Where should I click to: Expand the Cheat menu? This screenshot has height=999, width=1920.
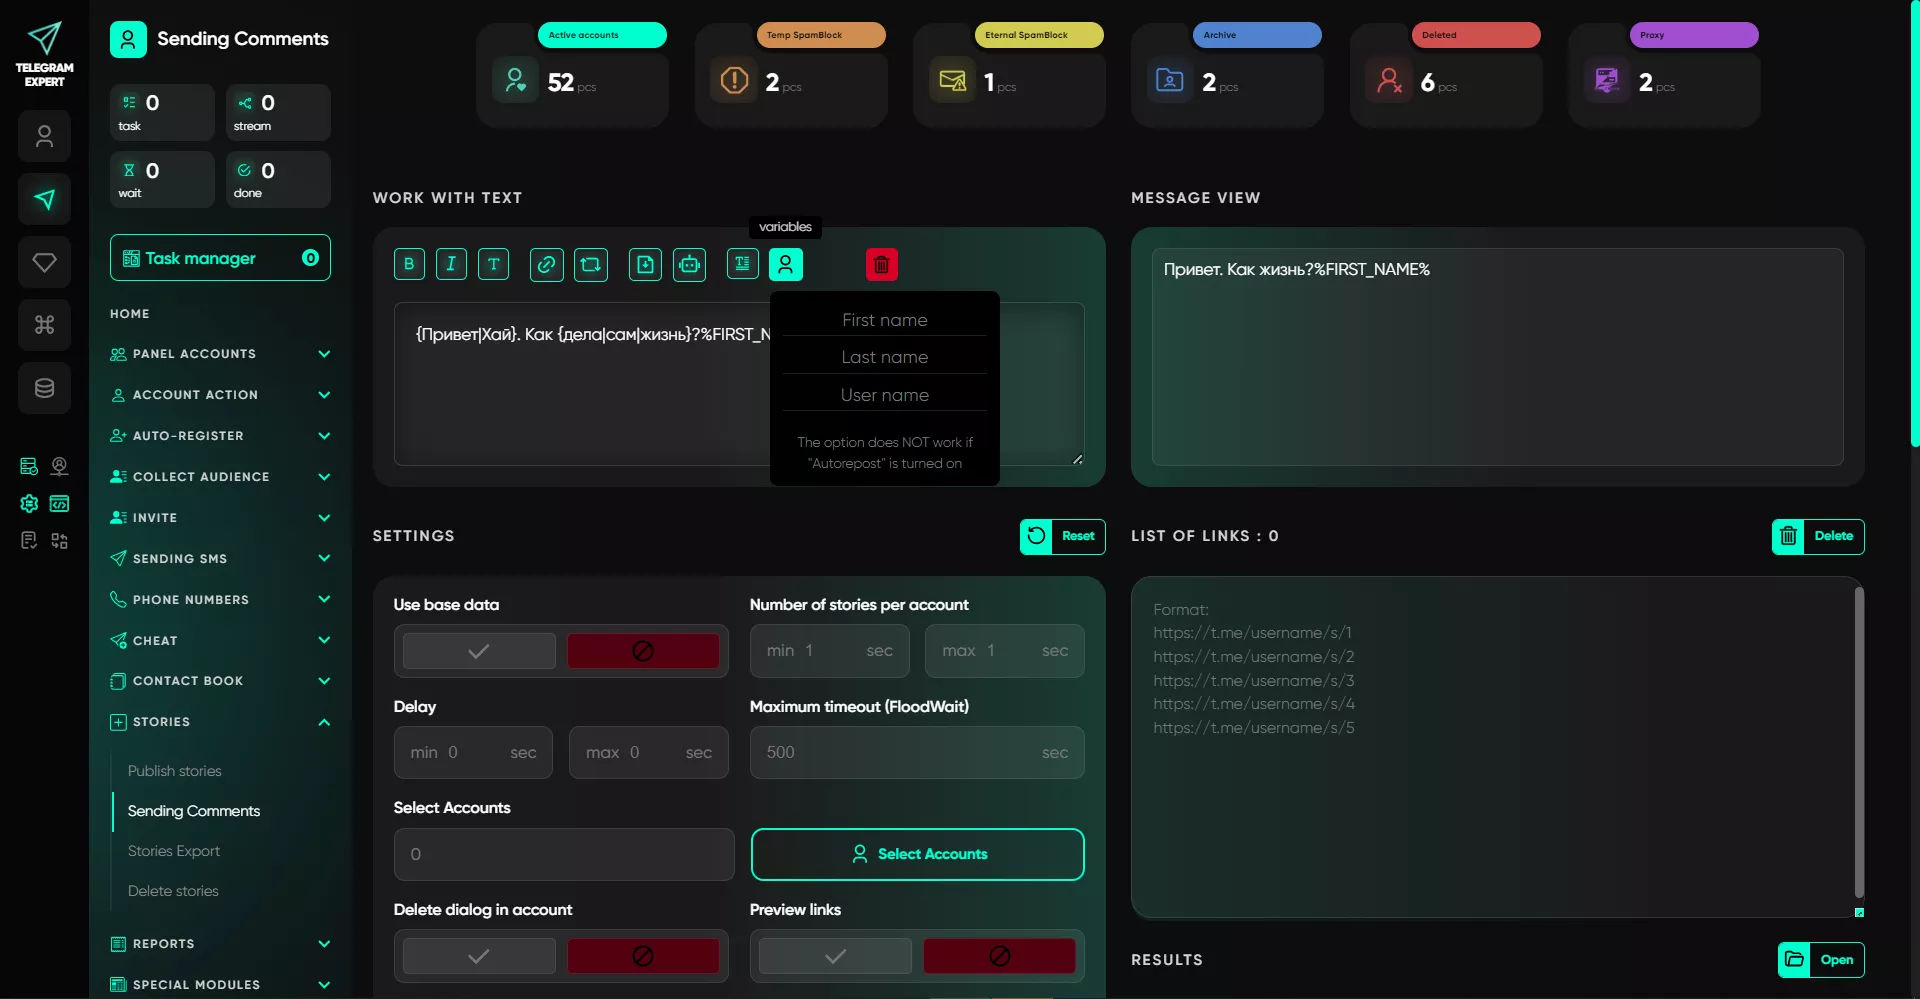click(x=220, y=641)
